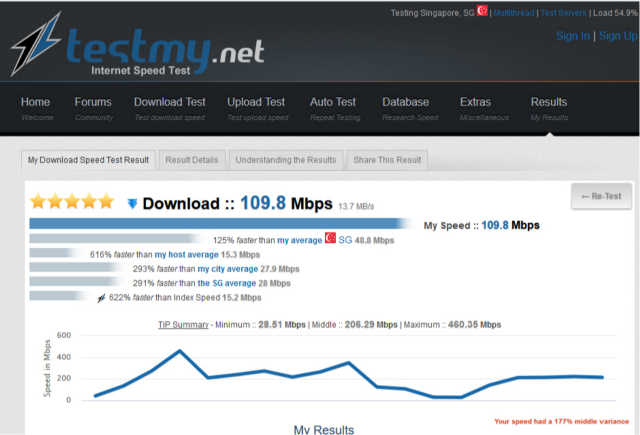Click the SG link after the flag
This screenshot has height=435, width=640.
[x=345, y=240]
